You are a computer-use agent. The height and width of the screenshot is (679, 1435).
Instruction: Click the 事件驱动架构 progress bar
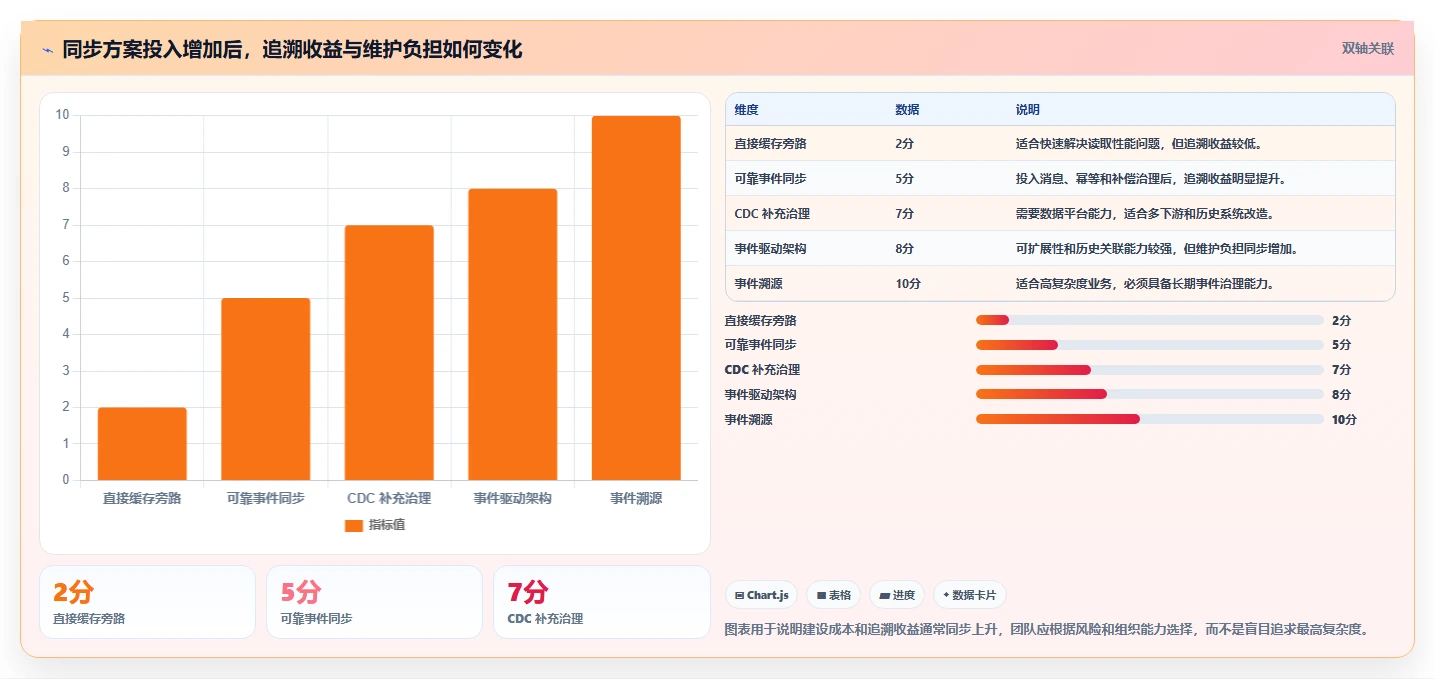(1150, 394)
